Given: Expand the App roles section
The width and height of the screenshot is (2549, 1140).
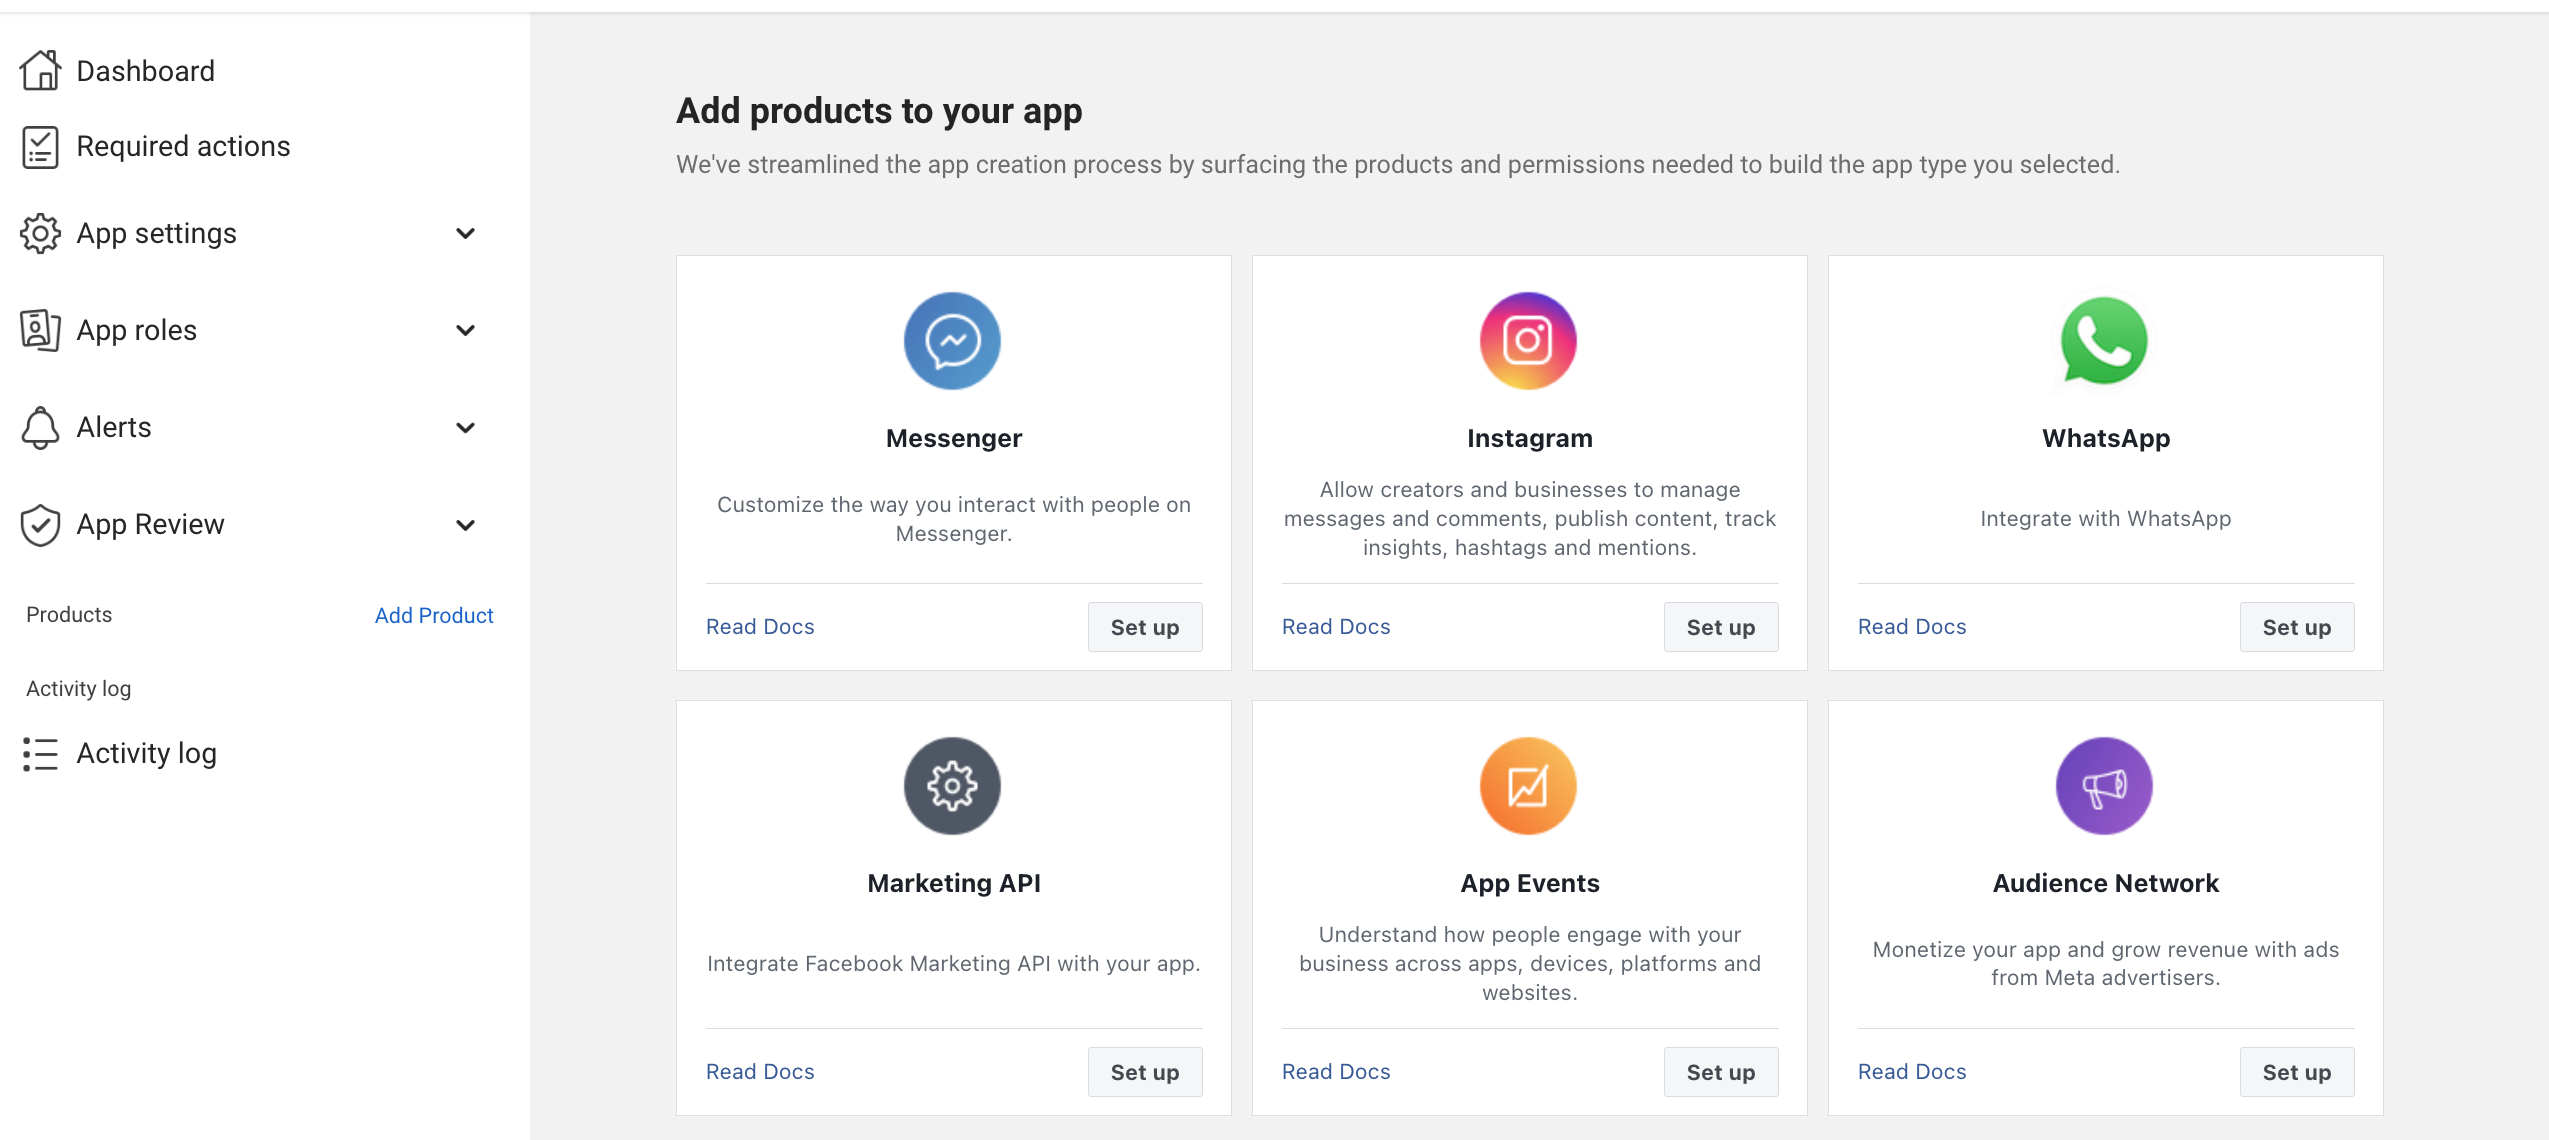Looking at the screenshot, I should click(x=465, y=331).
